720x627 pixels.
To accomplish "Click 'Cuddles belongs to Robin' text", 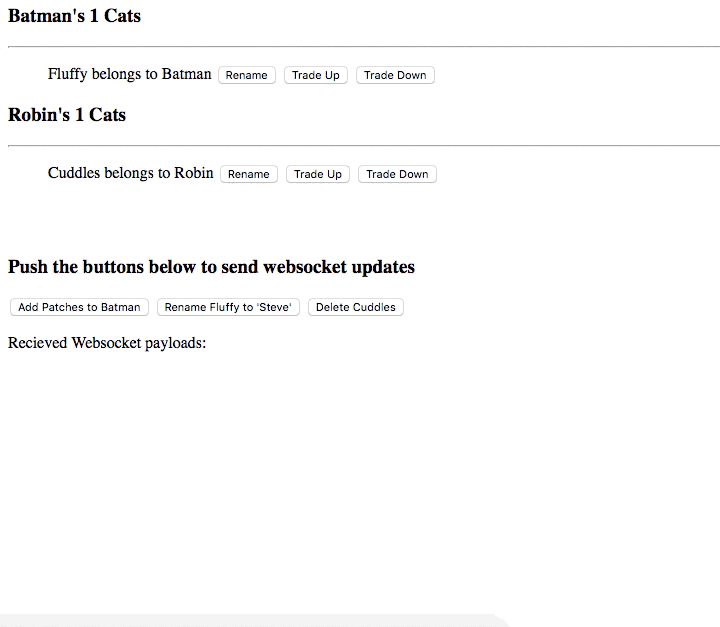I will (x=130, y=173).
